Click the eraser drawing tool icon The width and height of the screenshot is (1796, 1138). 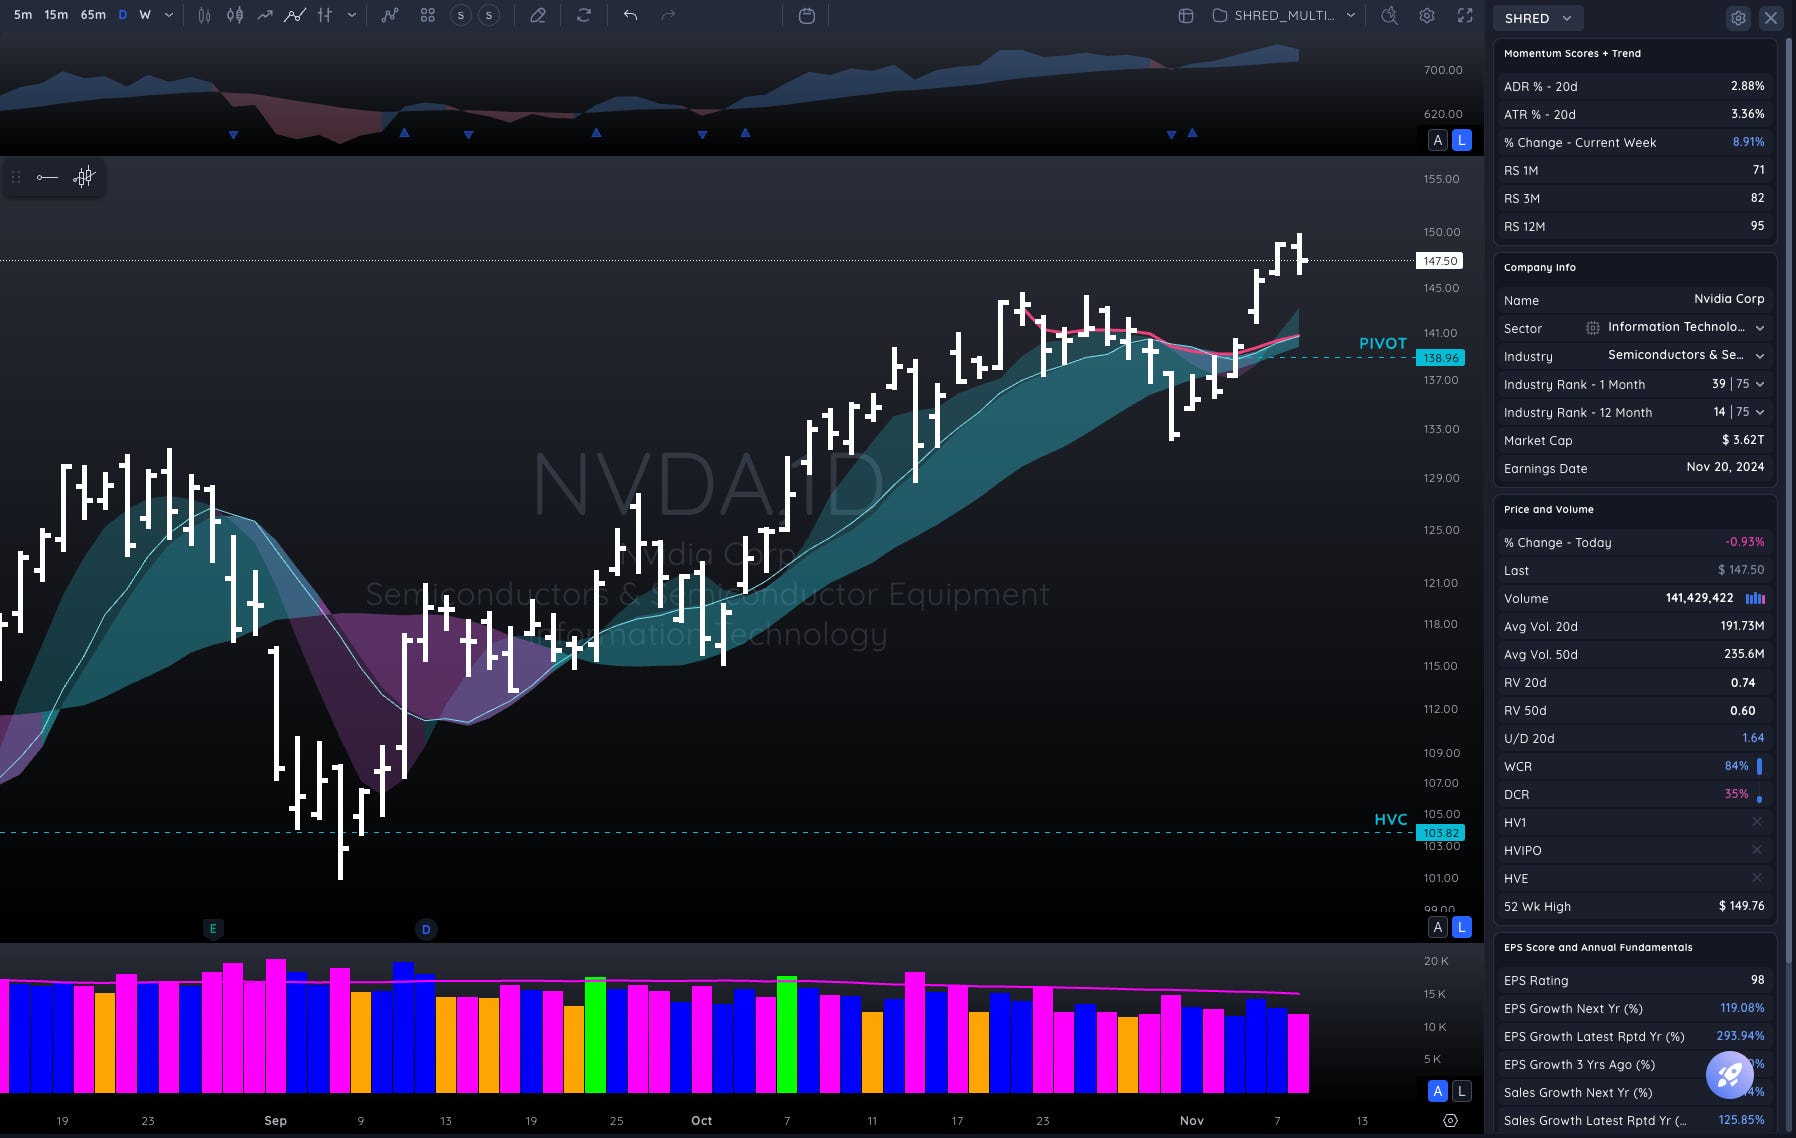538,15
